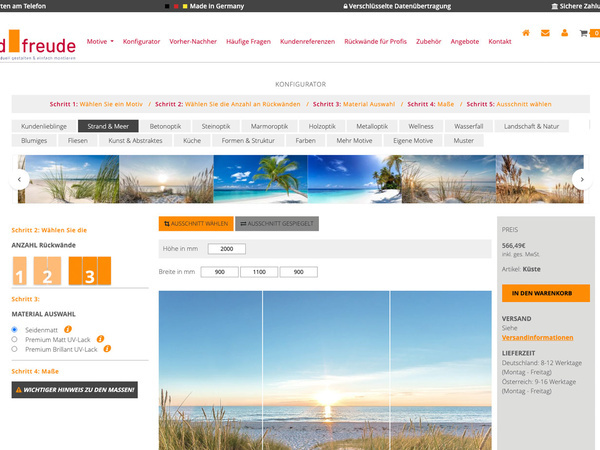This screenshot has height=450, width=600.
Task: Select Holzoptik category tab
Action: 322,126
